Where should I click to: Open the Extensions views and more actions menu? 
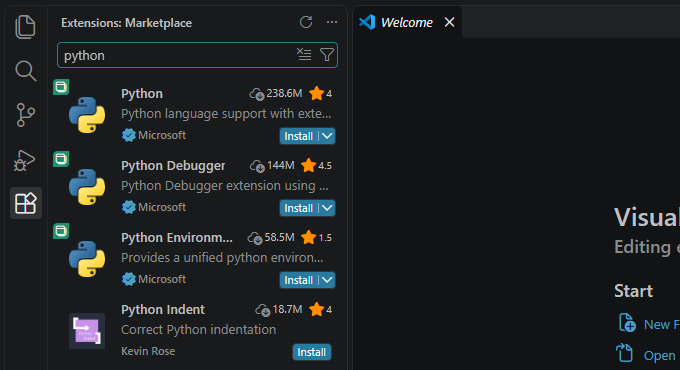click(x=332, y=22)
